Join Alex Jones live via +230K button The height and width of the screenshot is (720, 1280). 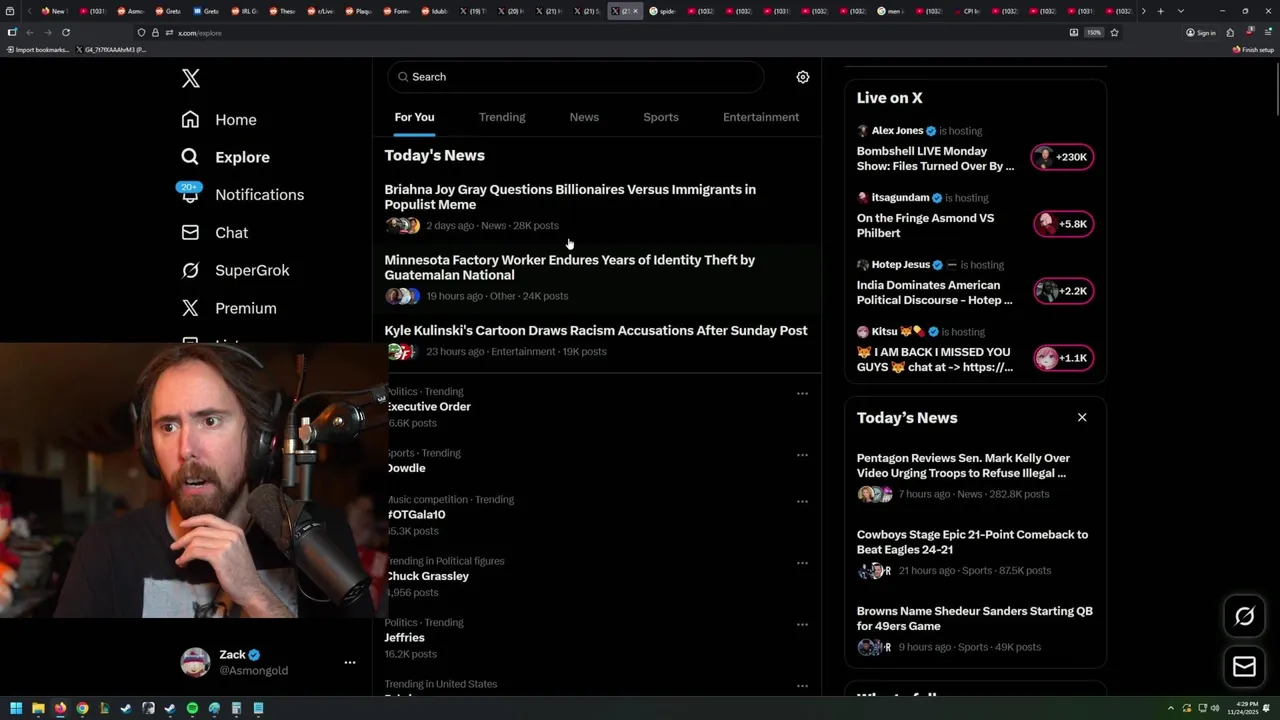[x=1062, y=157]
